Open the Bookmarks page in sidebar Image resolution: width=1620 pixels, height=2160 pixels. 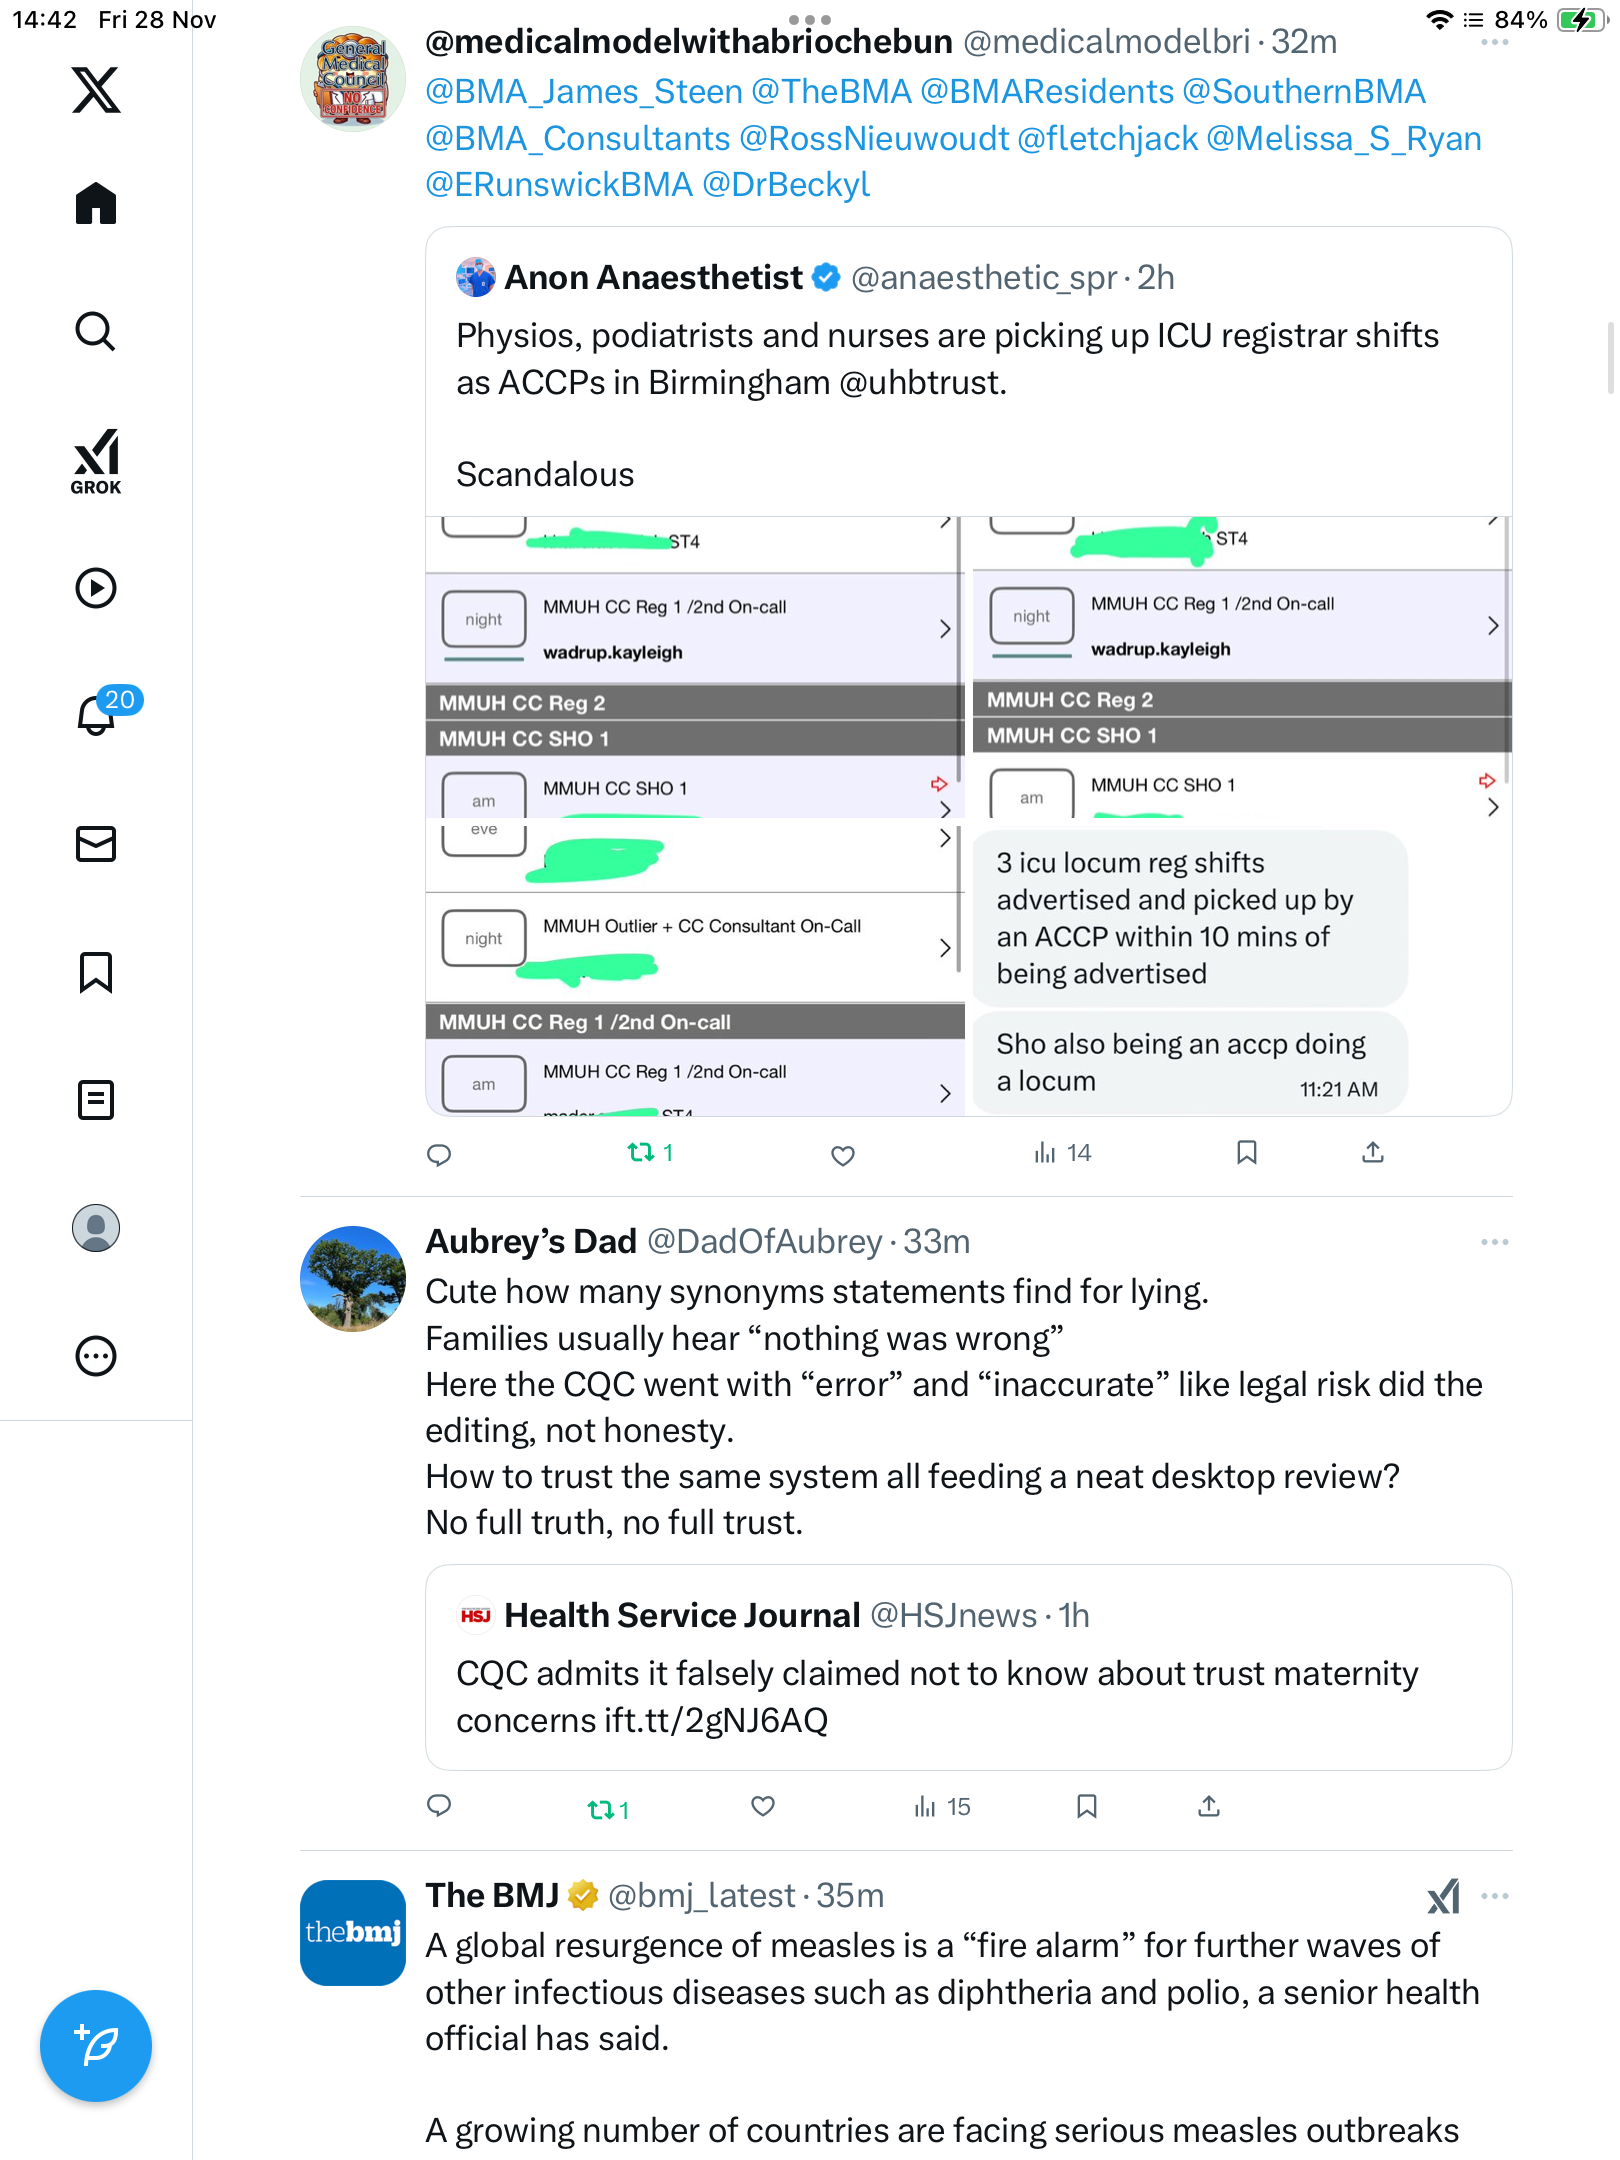click(x=96, y=972)
